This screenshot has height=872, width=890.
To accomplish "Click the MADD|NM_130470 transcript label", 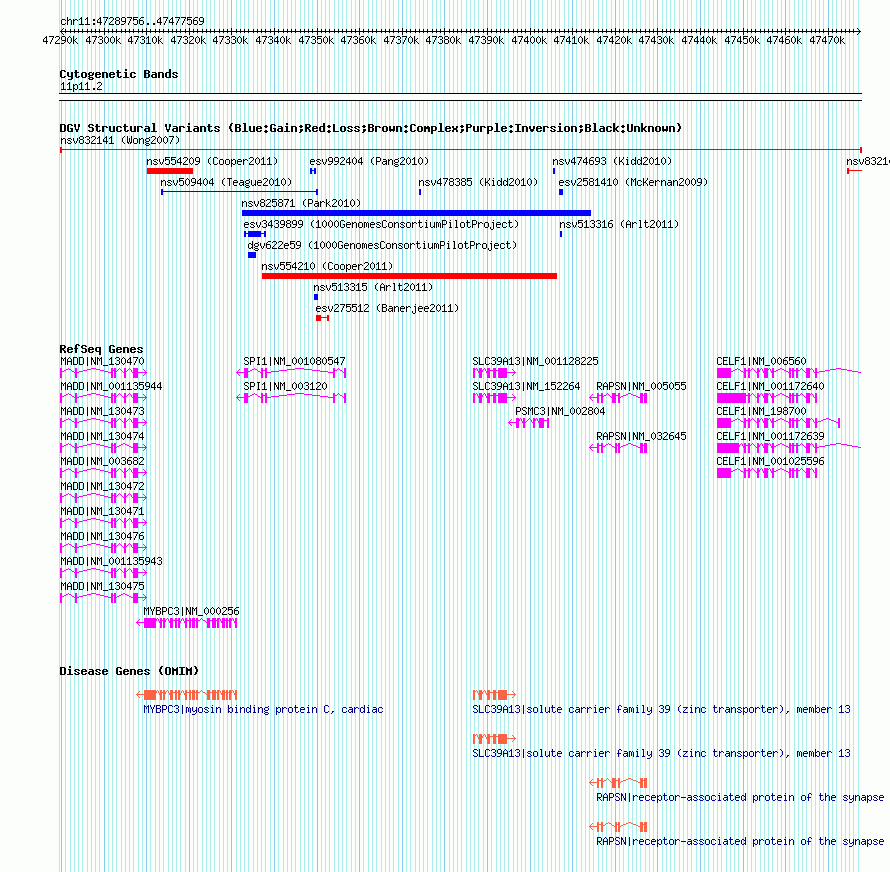I will [x=102, y=361].
